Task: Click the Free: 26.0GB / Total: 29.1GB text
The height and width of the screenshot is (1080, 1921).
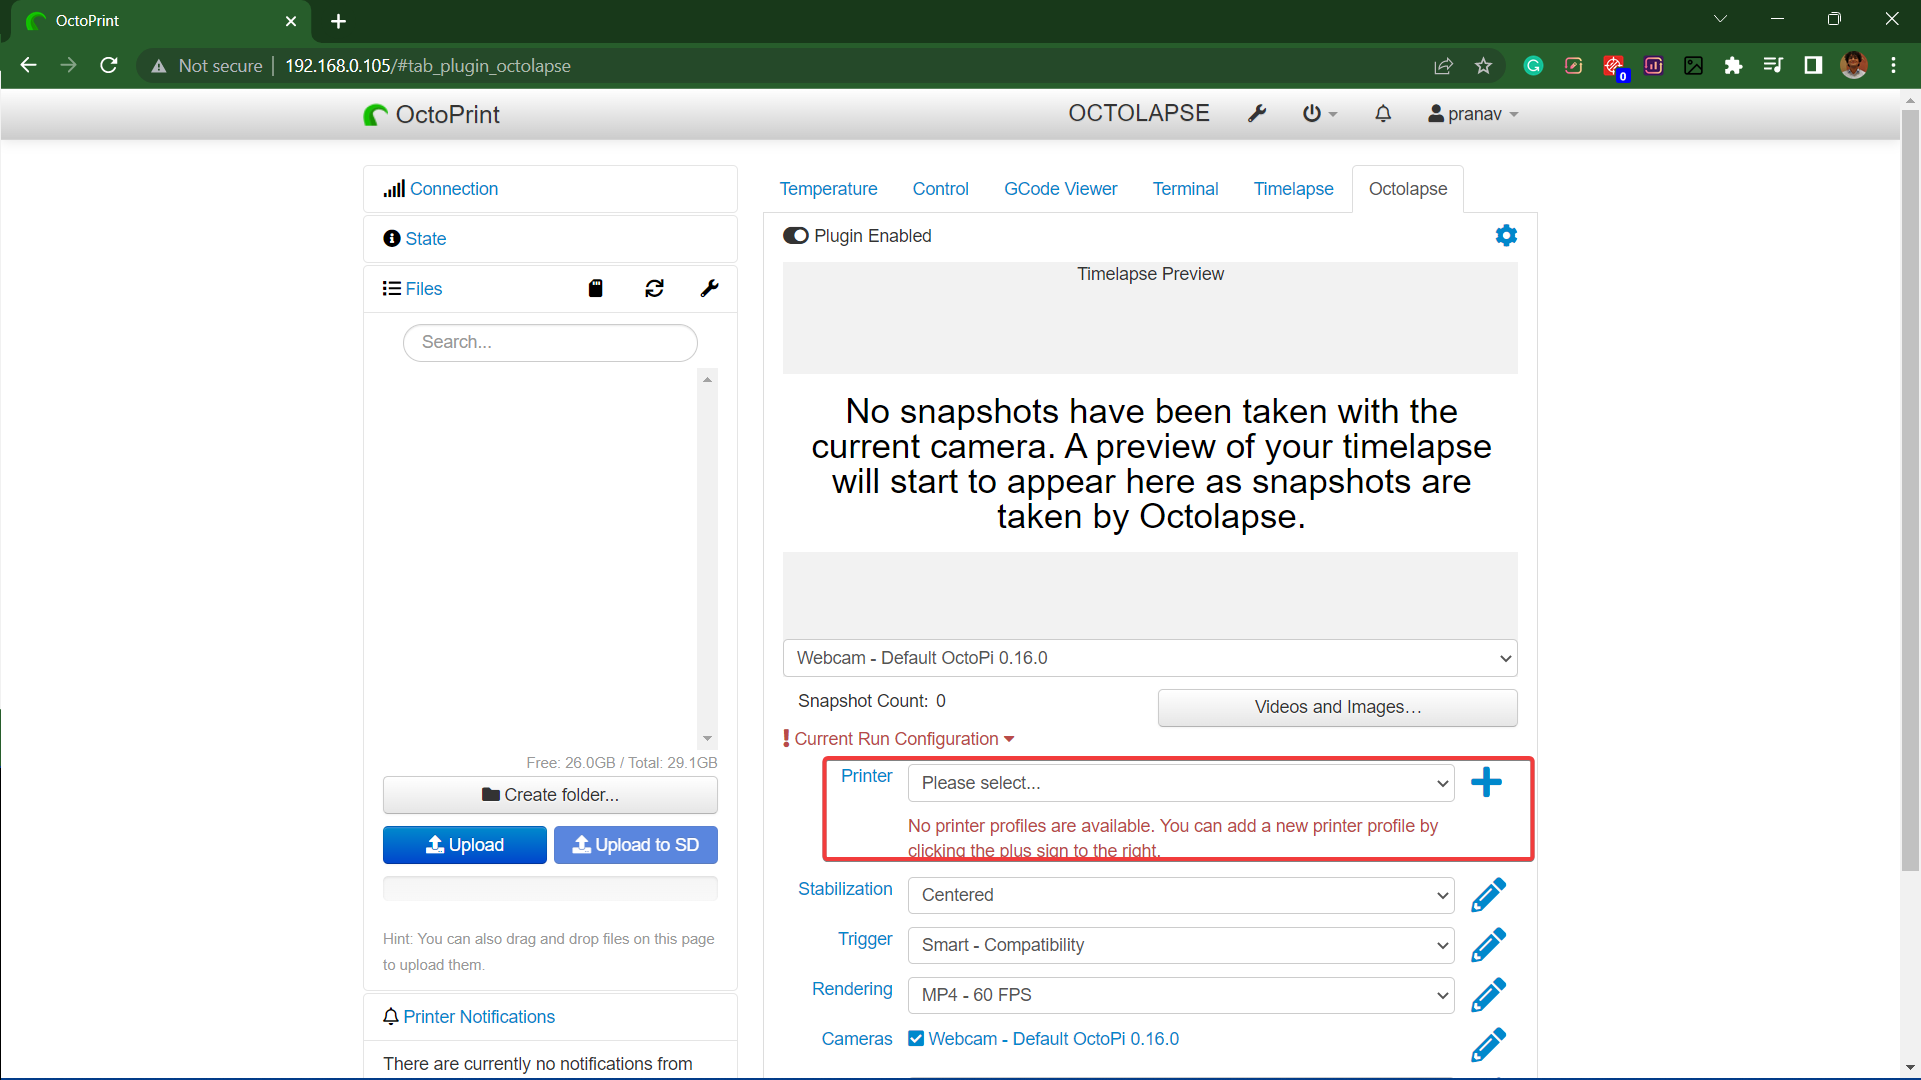Action: pyautogui.click(x=622, y=763)
